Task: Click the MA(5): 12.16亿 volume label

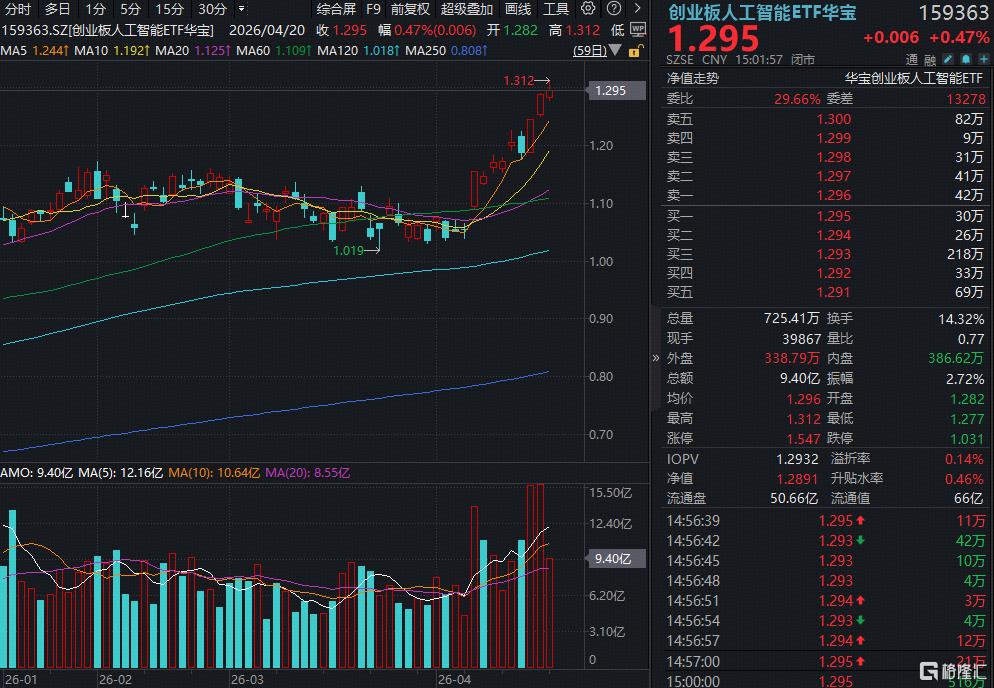Action: pos(120,473)
